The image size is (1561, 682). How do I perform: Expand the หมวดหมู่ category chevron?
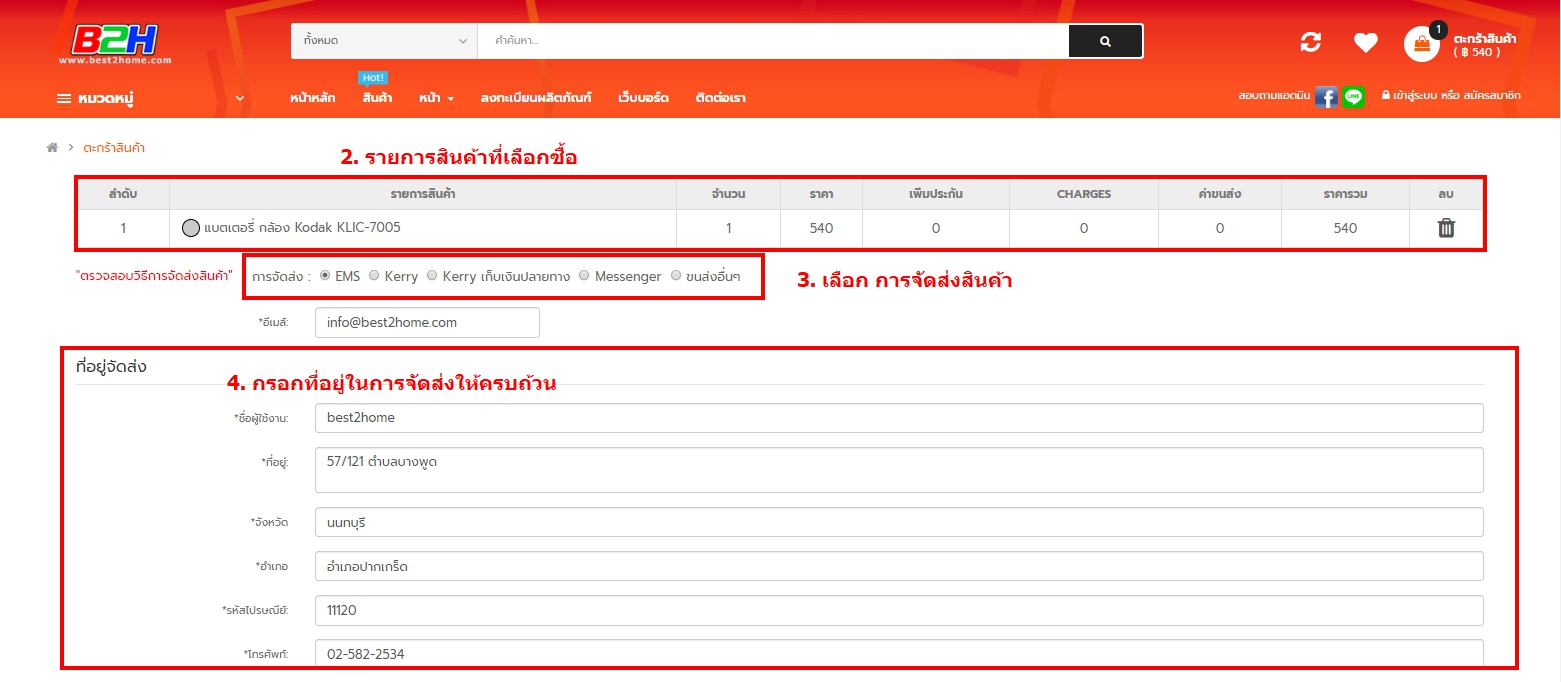[240, 98]
